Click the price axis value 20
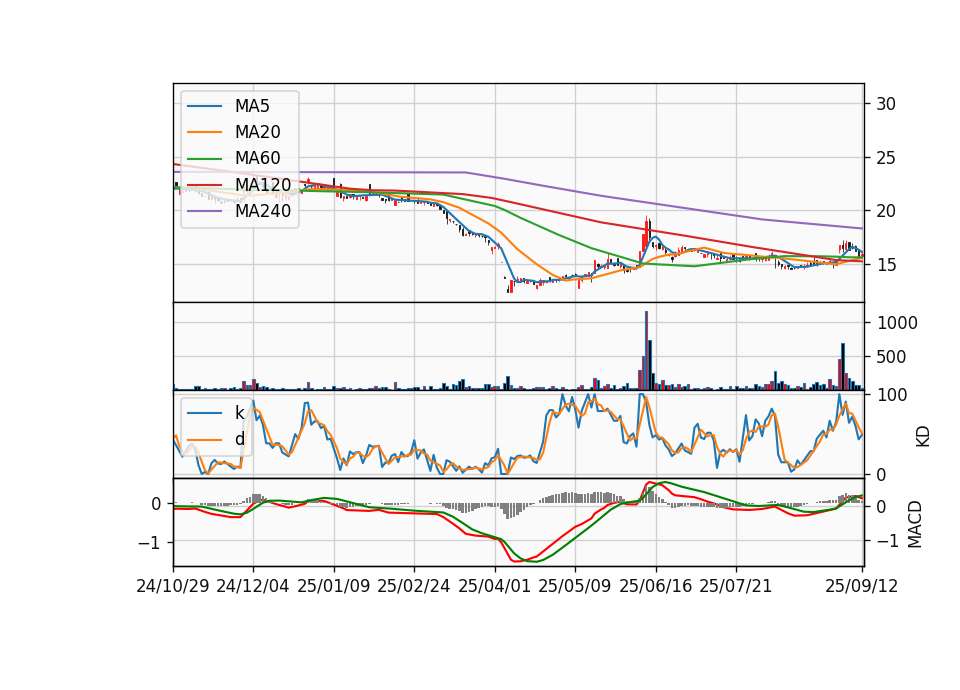960x690 pixels. tap(886, 211)
